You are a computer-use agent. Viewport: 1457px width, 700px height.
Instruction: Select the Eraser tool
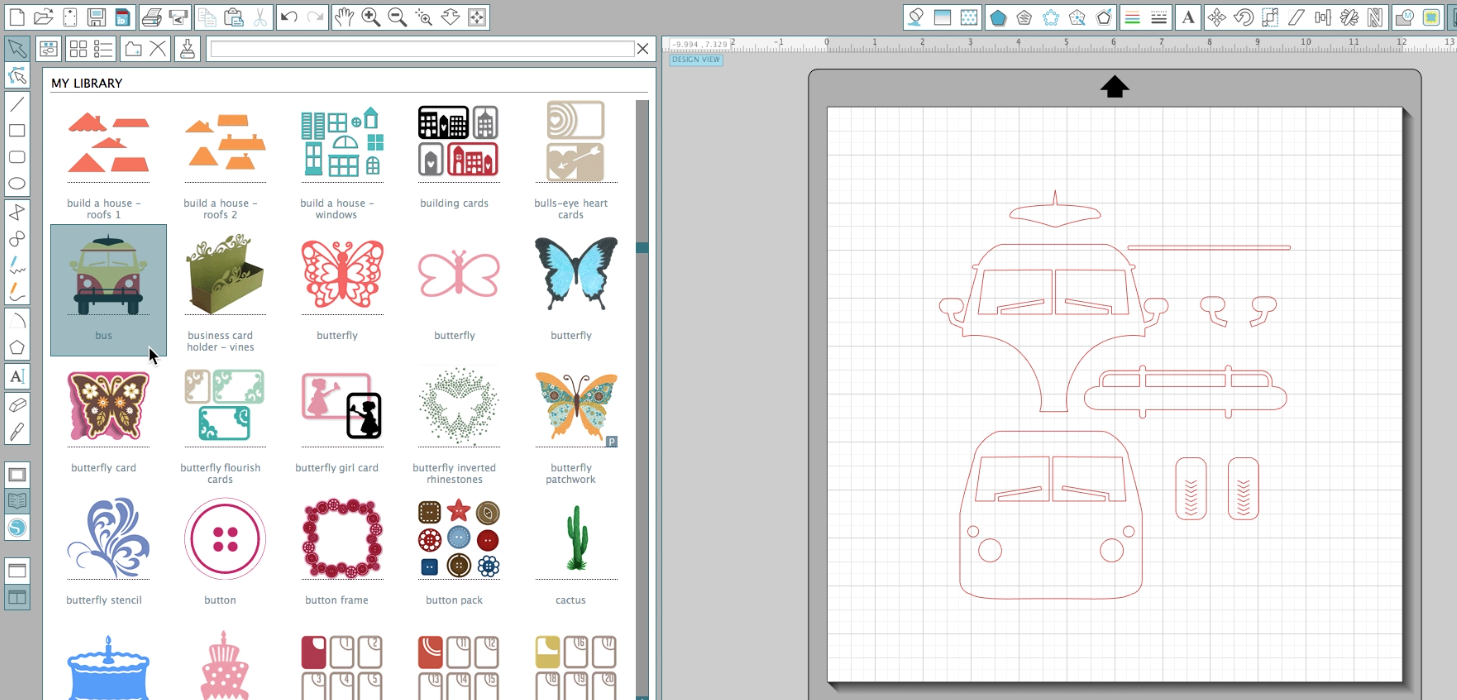tap(17, 405)
